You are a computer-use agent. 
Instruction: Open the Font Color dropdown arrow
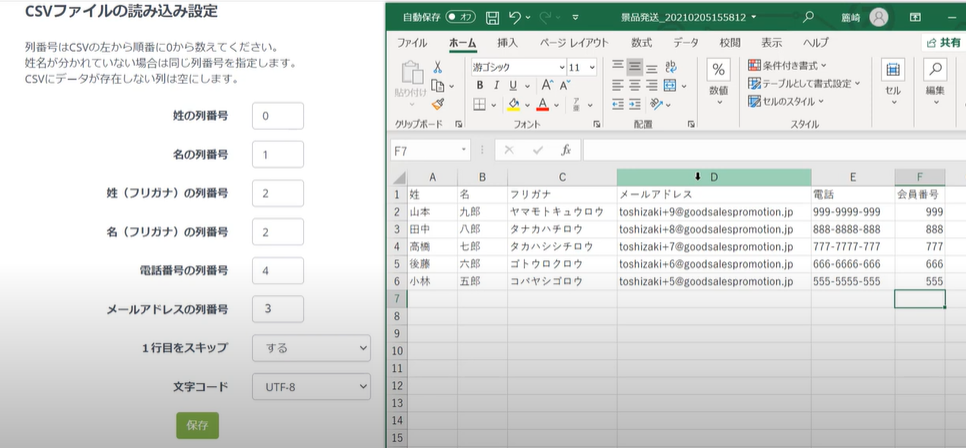click(556, 105)
